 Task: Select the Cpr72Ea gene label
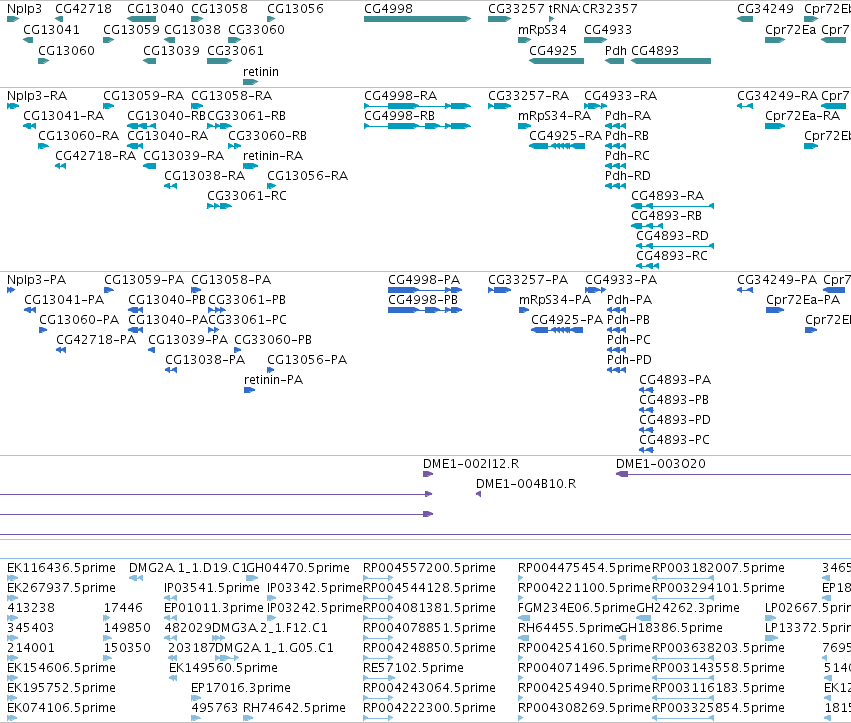coord(790,29)
